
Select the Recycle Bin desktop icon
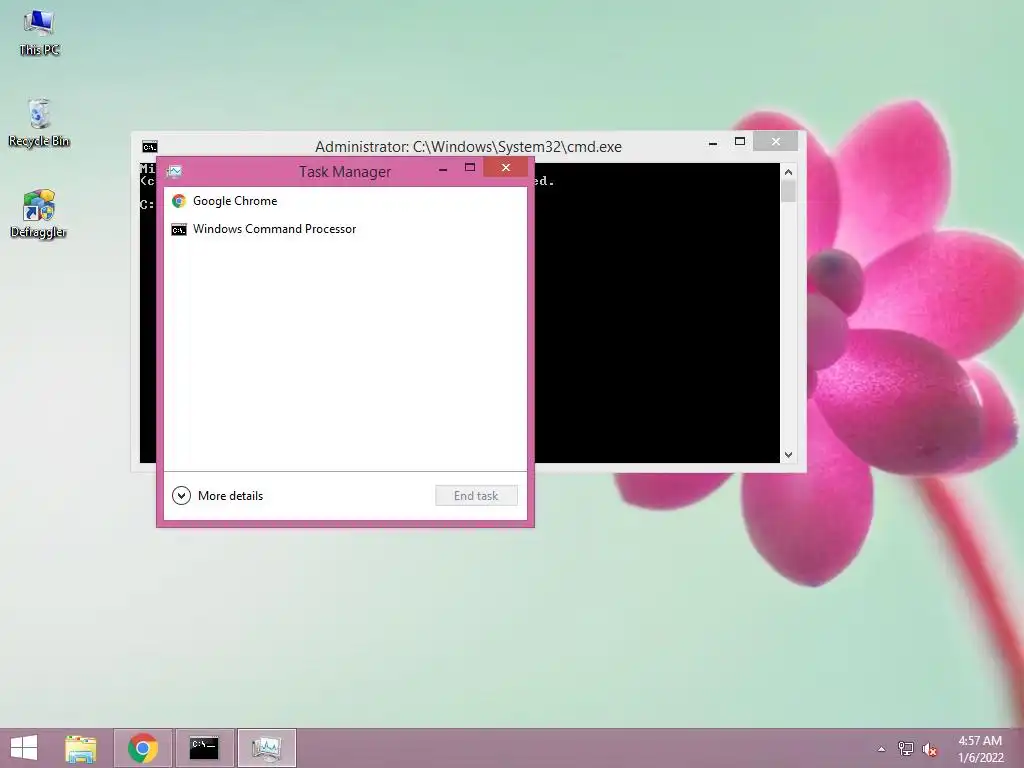click(x=39, y=123)
